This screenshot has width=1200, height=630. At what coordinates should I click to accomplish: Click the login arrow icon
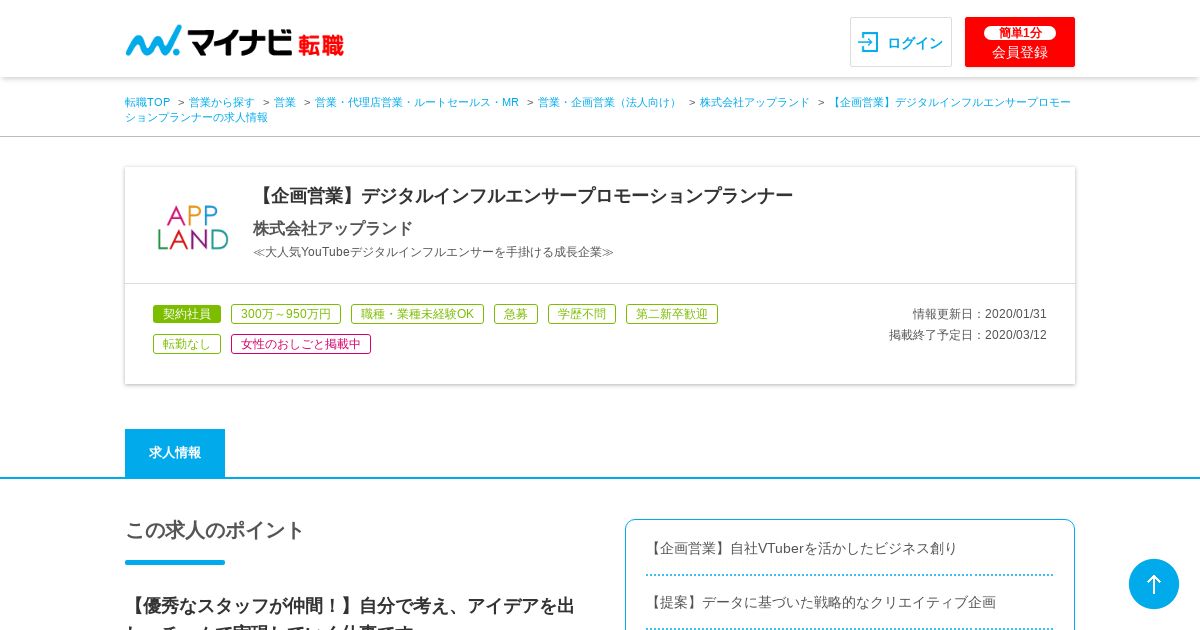pyautogui.click(x=868, y=42)
